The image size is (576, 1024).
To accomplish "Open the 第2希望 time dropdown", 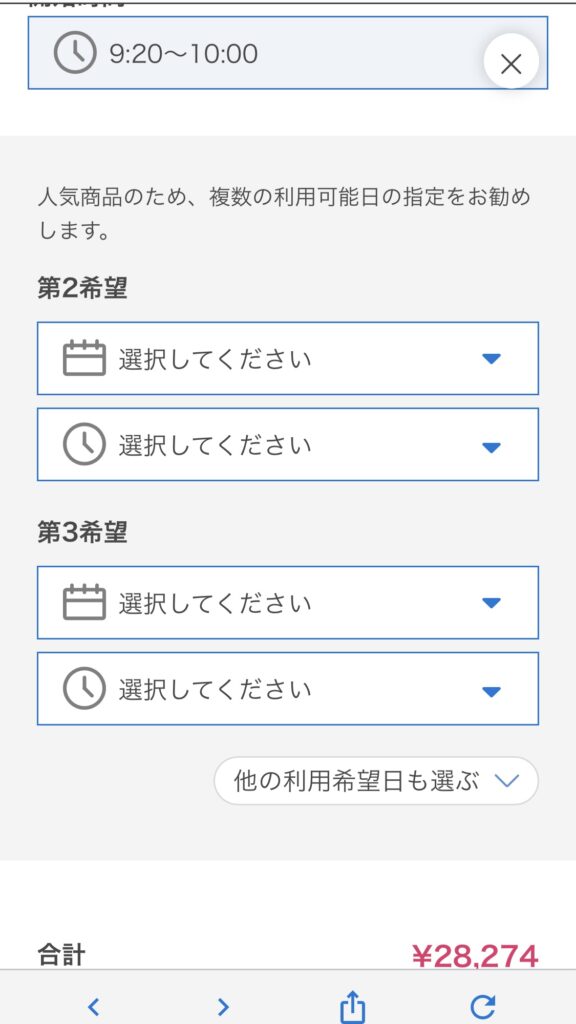I will click(288, 445).
